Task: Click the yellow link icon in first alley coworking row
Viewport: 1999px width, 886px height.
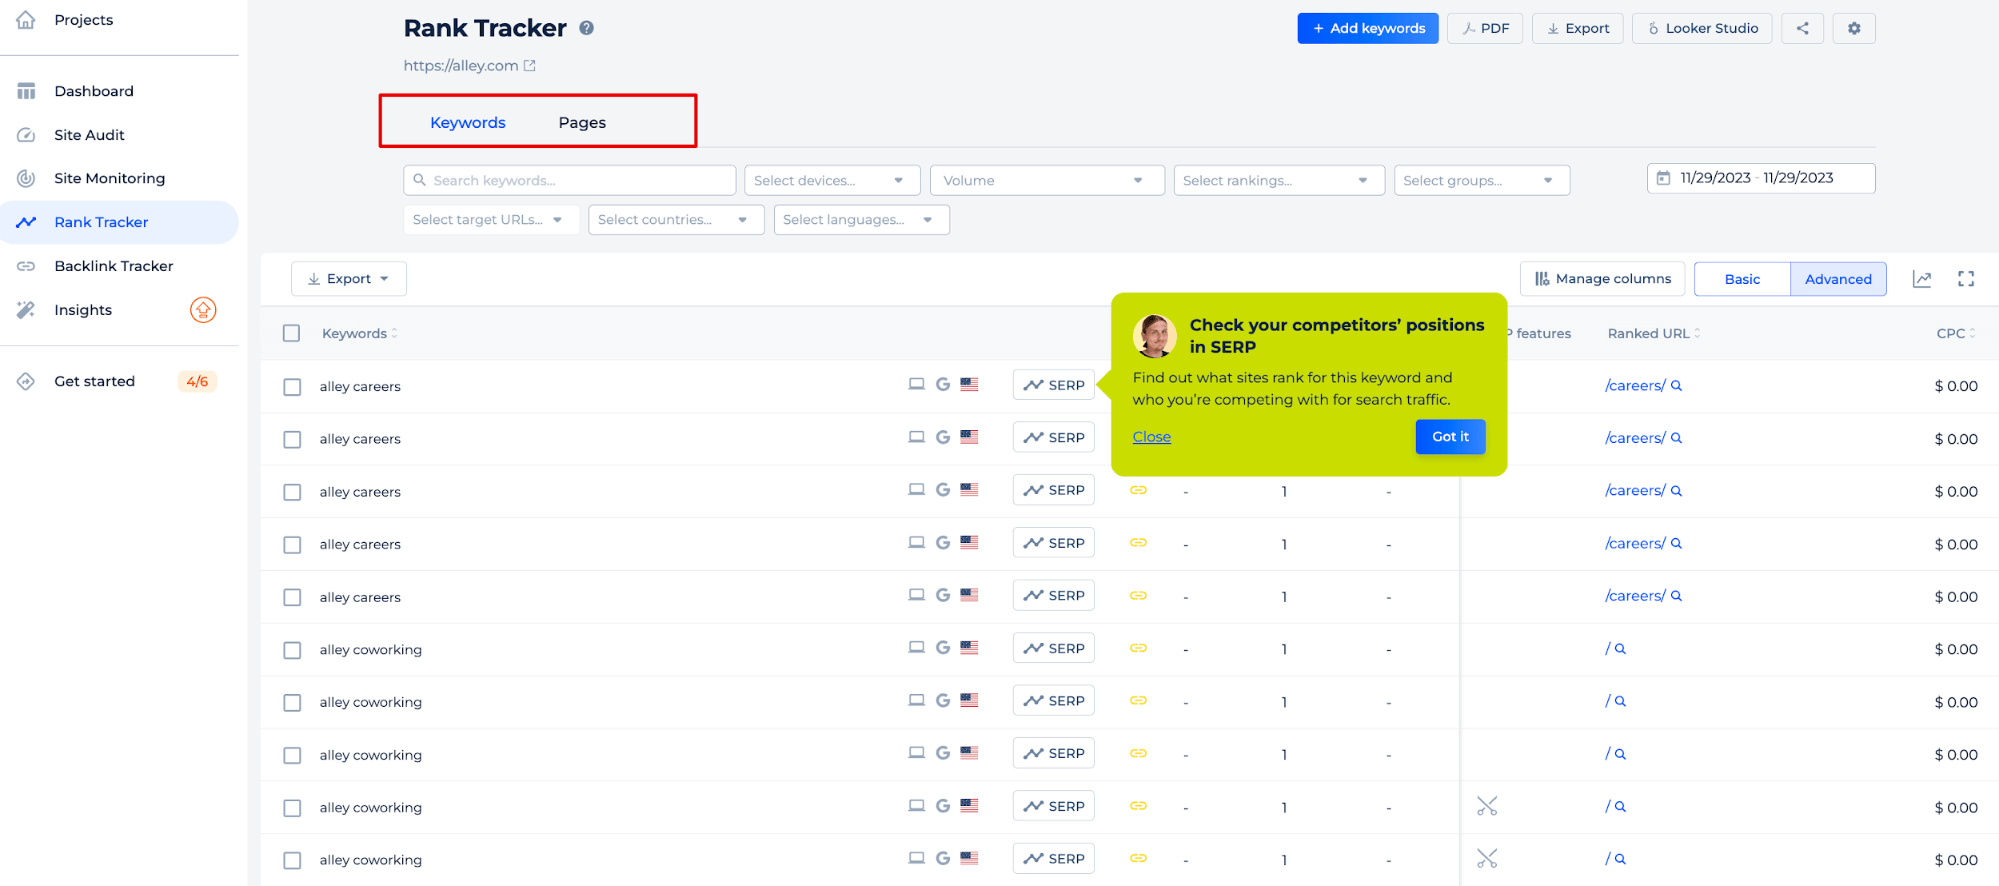Action: point(1139,648)
